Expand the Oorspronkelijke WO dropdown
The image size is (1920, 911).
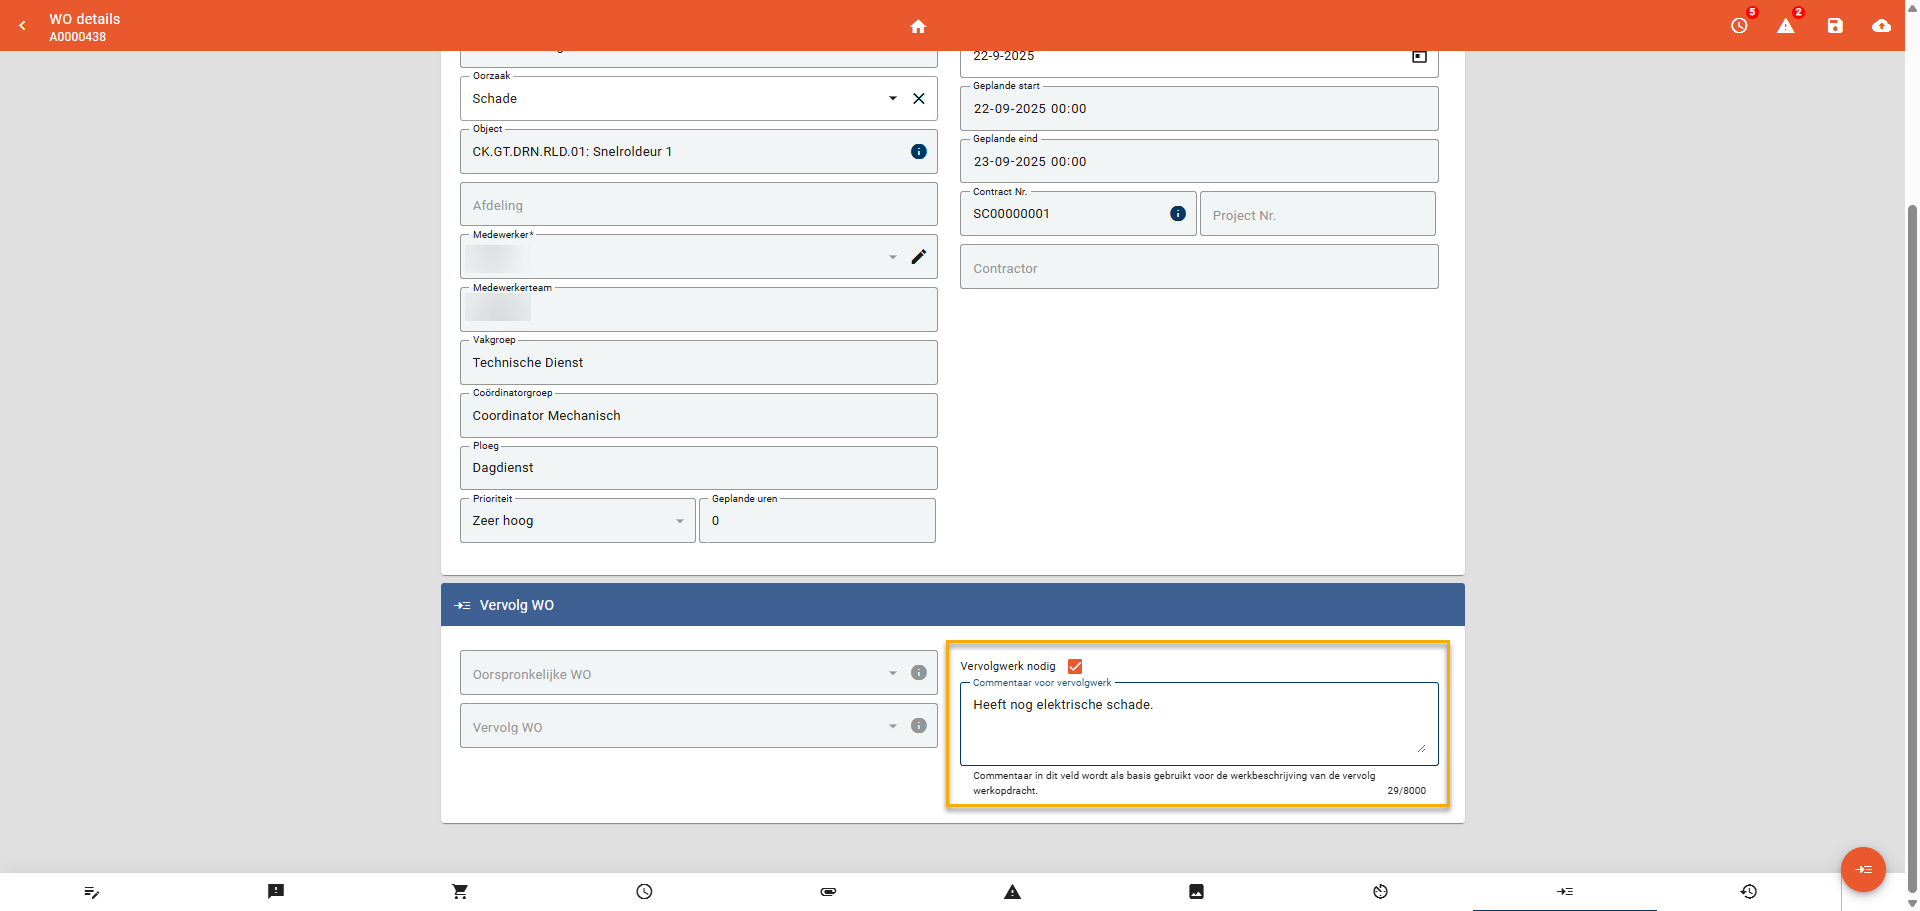[892, 674]
